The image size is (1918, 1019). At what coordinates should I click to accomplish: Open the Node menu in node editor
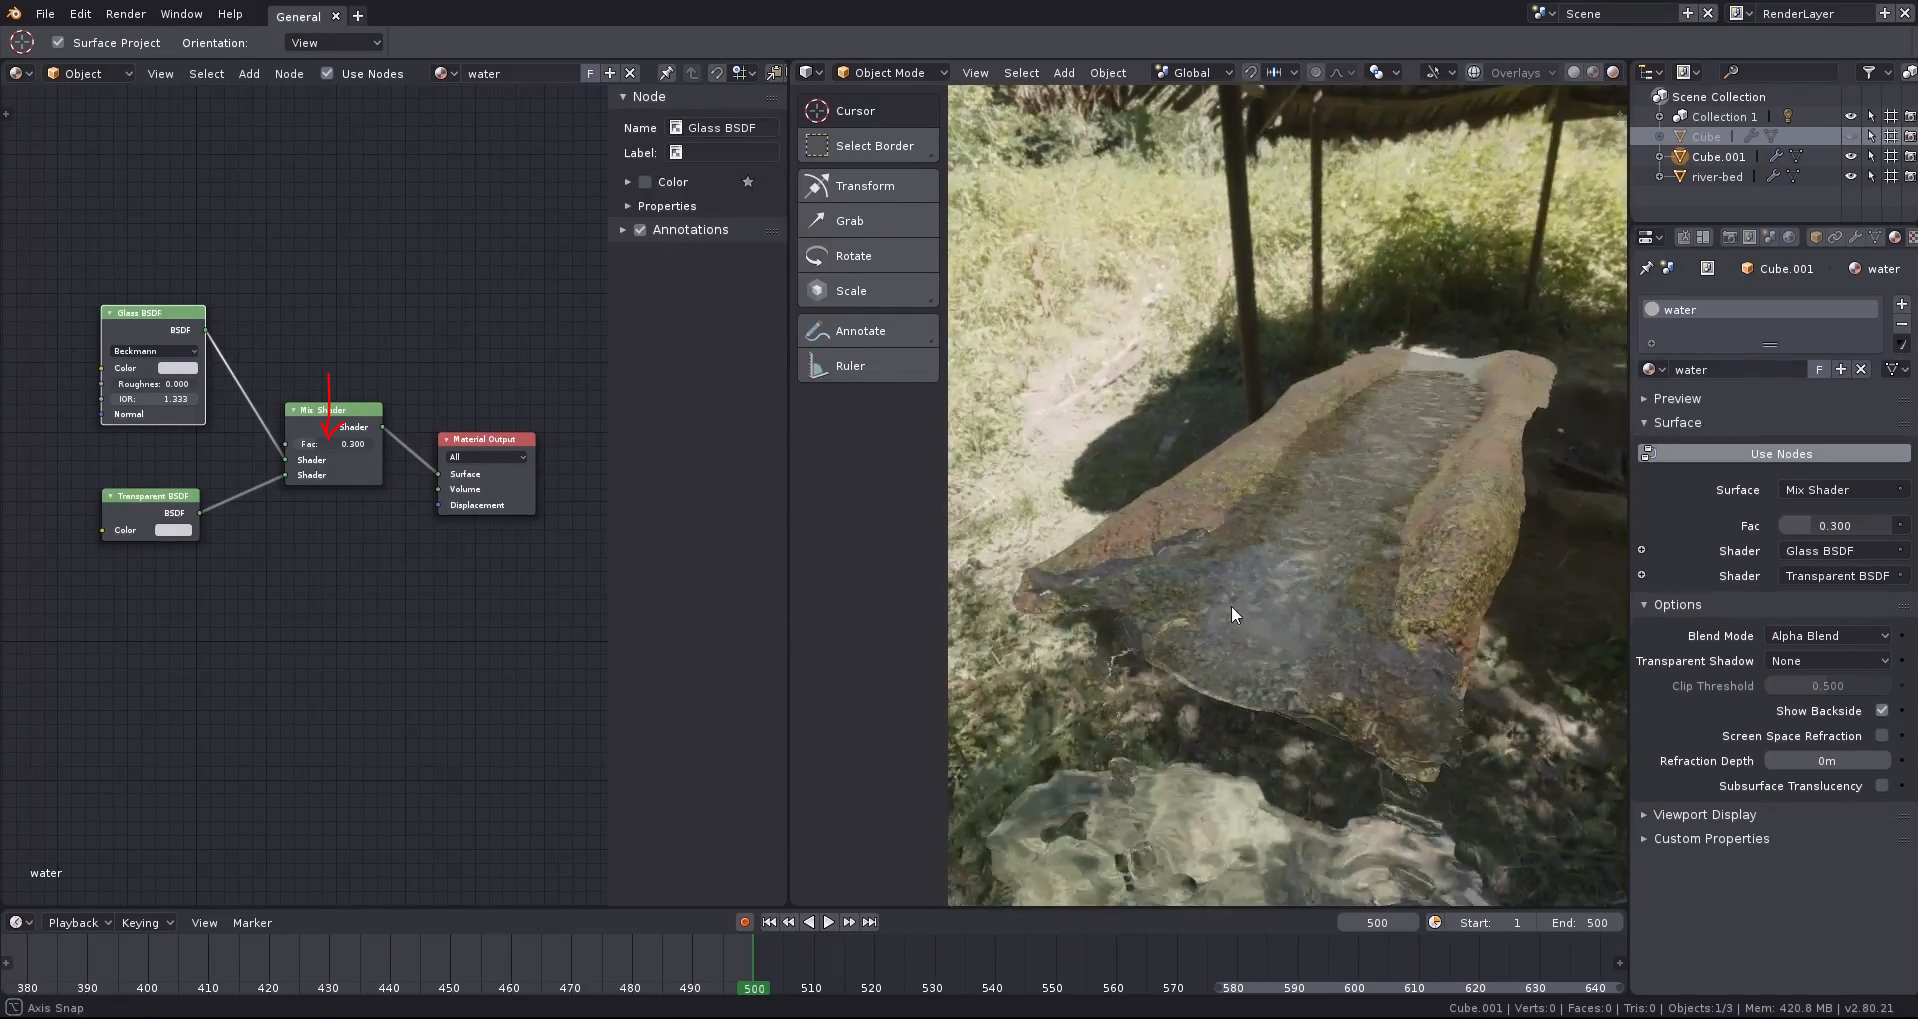click(x=289, y=74)
